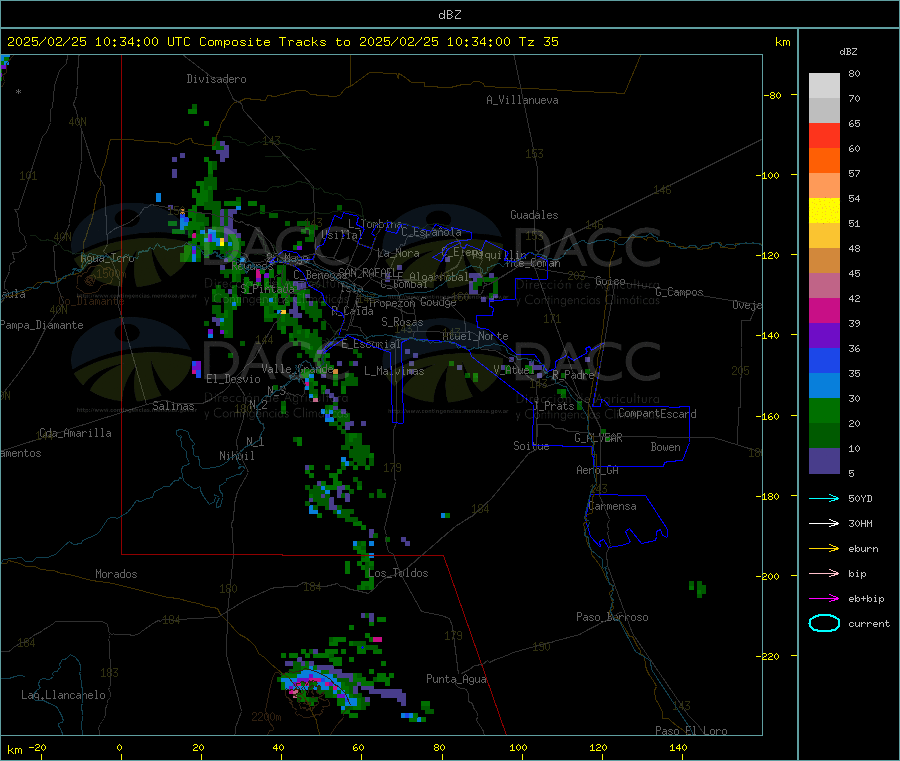Click the 'C_Española' map label
900x761 pixels.
click(x=431, y=232)
